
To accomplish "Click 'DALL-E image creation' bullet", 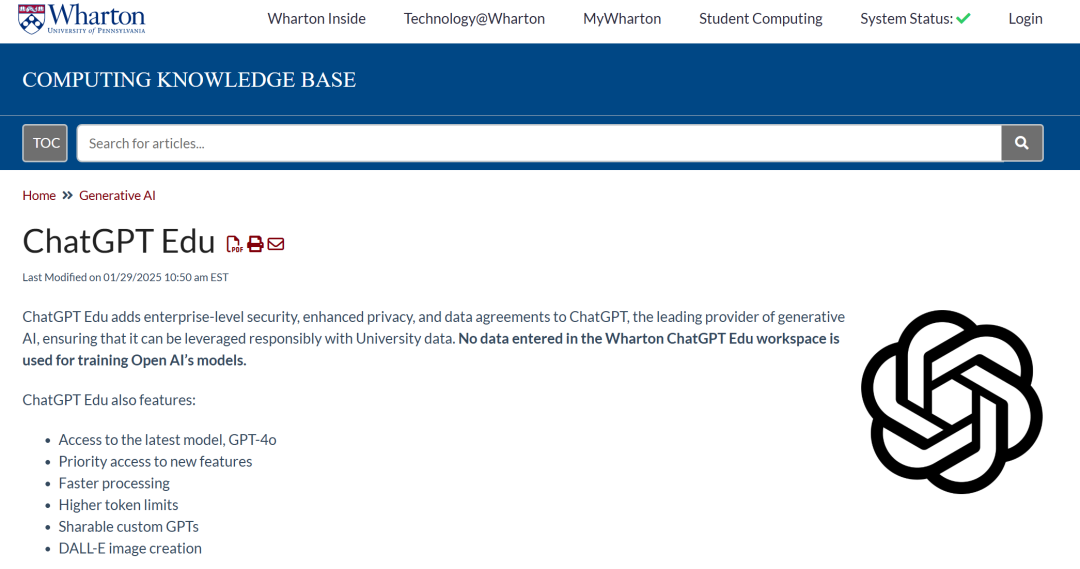I will point(130,548).
